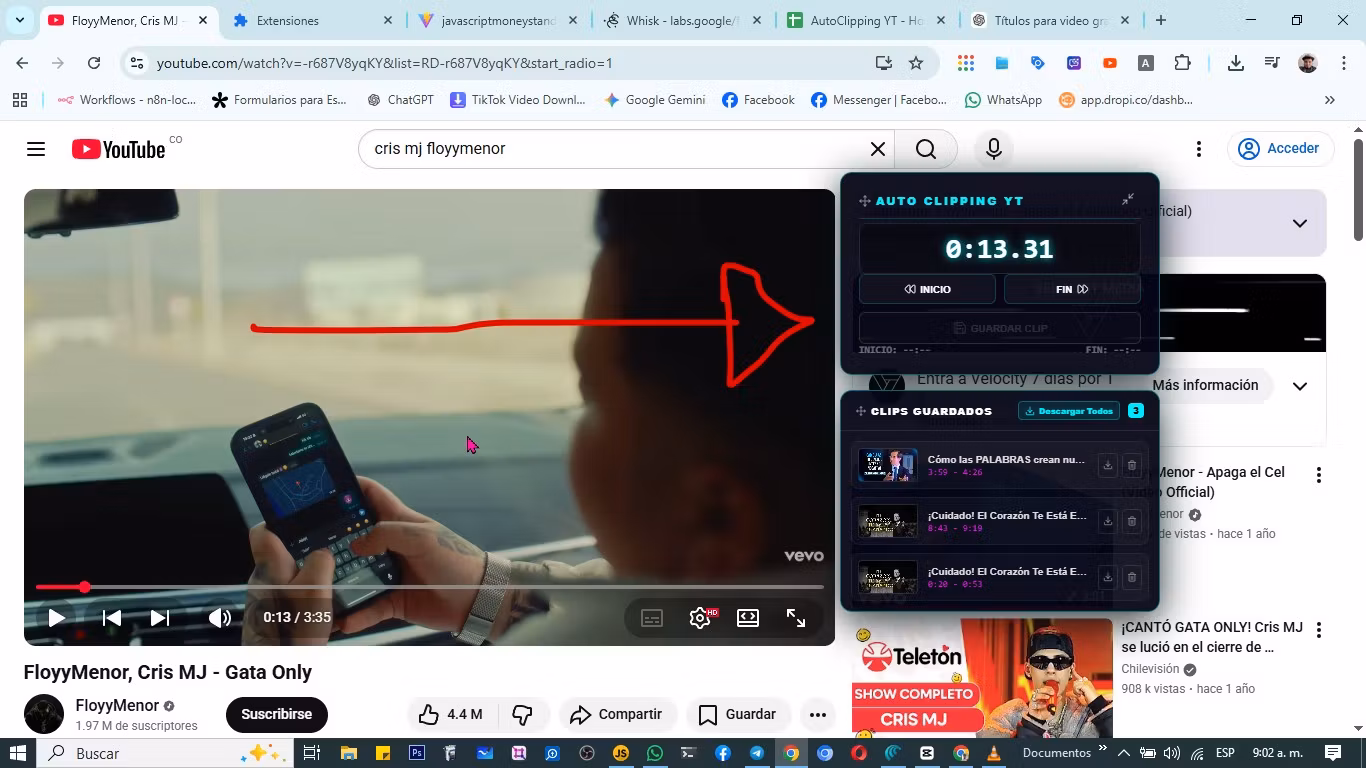
Task: Skip to the next video
Action: point(160,618)
